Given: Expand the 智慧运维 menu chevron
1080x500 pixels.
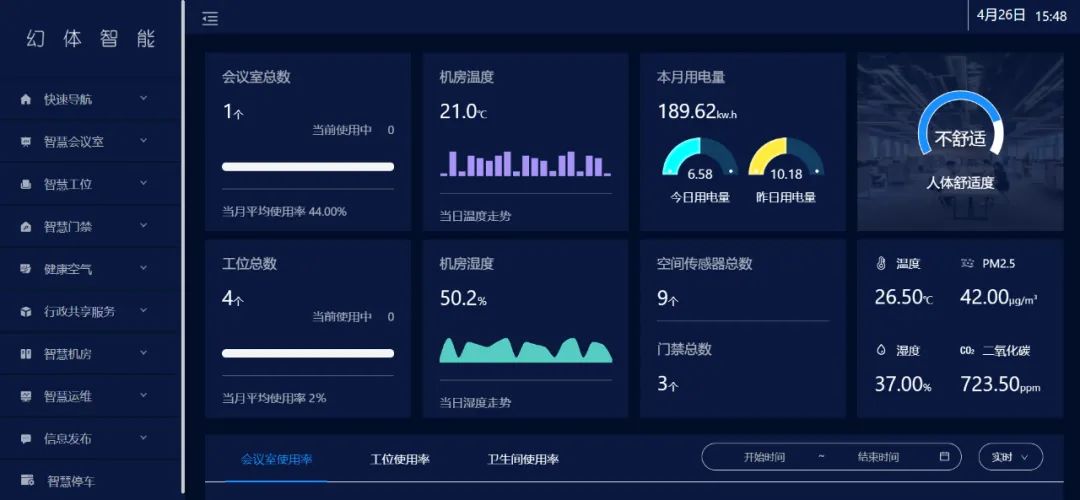Looking at the screenshot, I should click(143, 395).
